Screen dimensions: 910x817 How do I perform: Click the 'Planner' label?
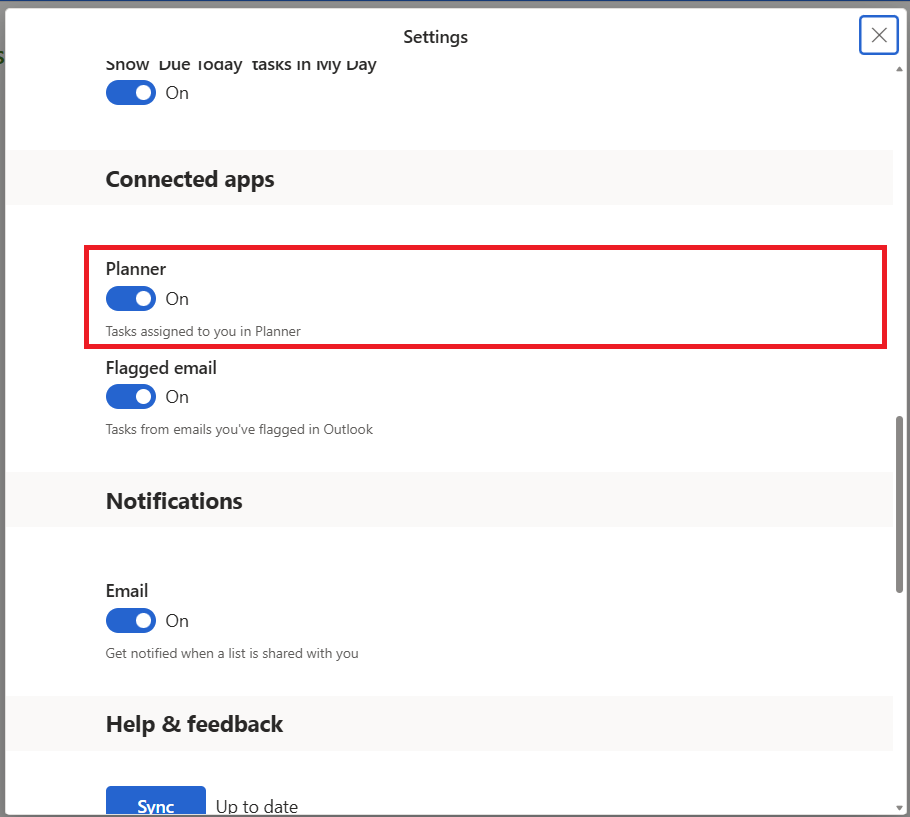pos(136,269)
